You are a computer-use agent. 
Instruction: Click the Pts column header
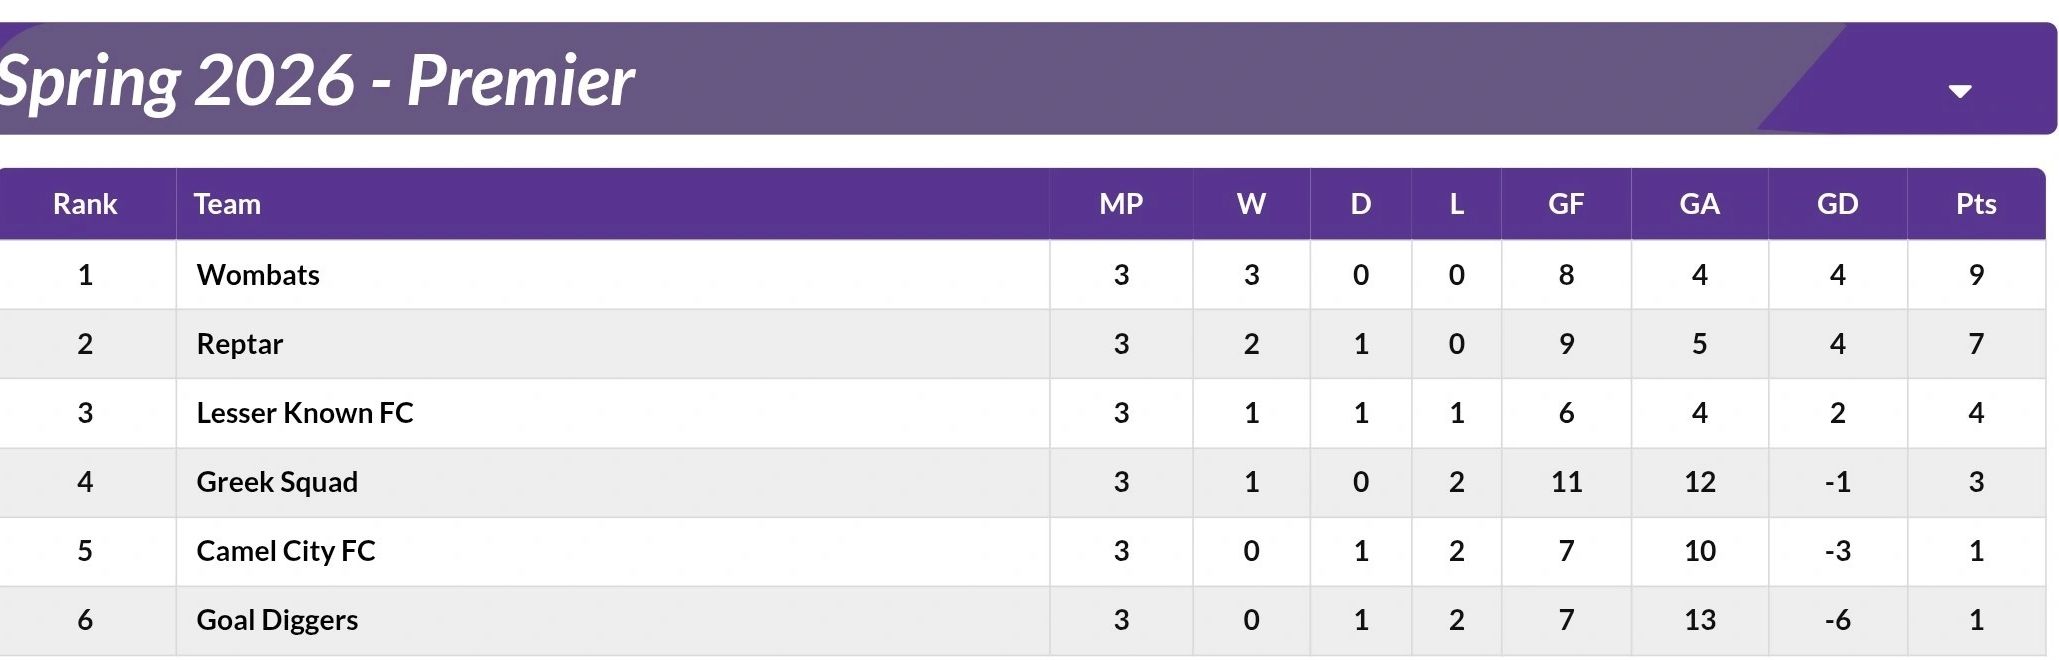coord(1975,204)
